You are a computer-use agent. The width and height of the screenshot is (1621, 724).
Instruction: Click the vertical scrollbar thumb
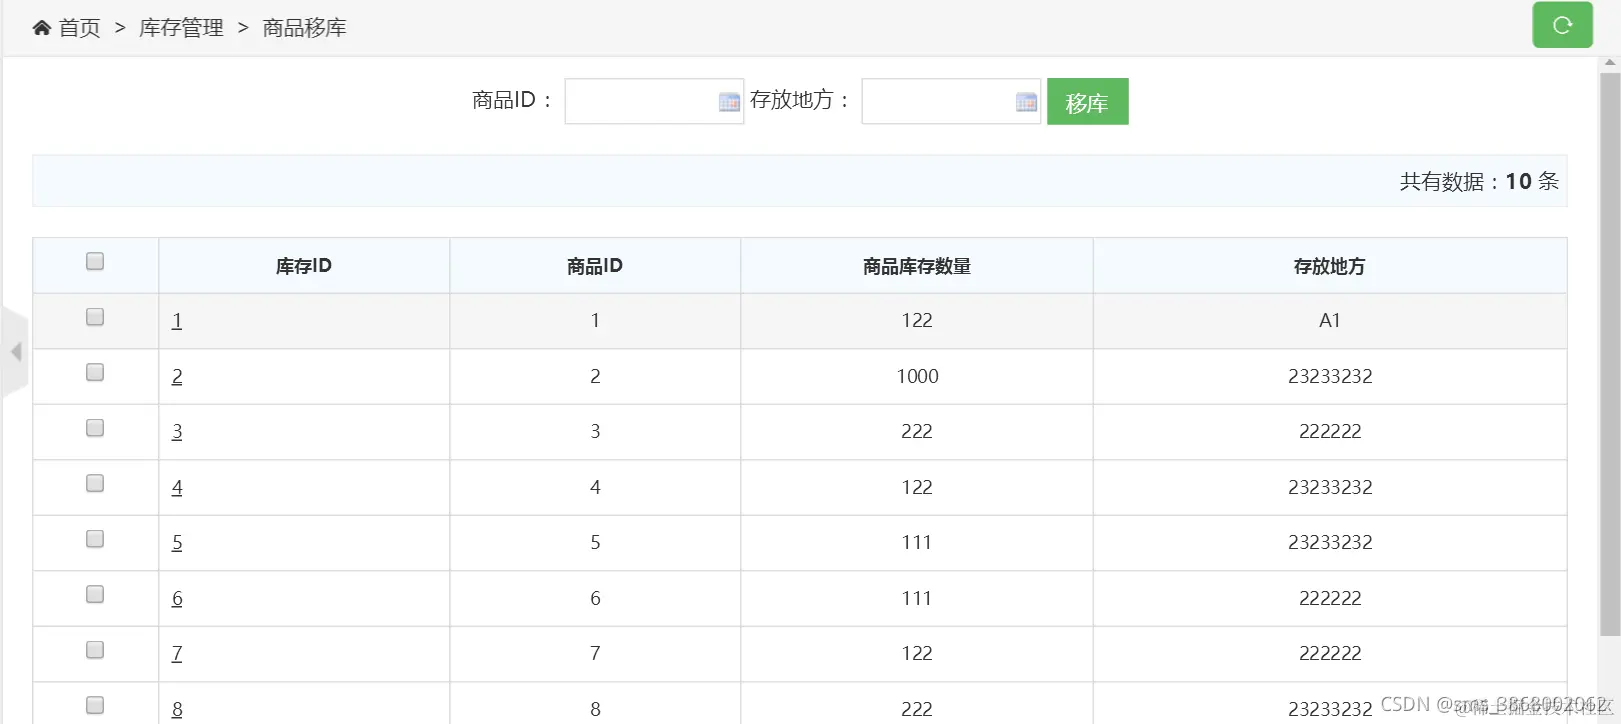[1610, 354]
